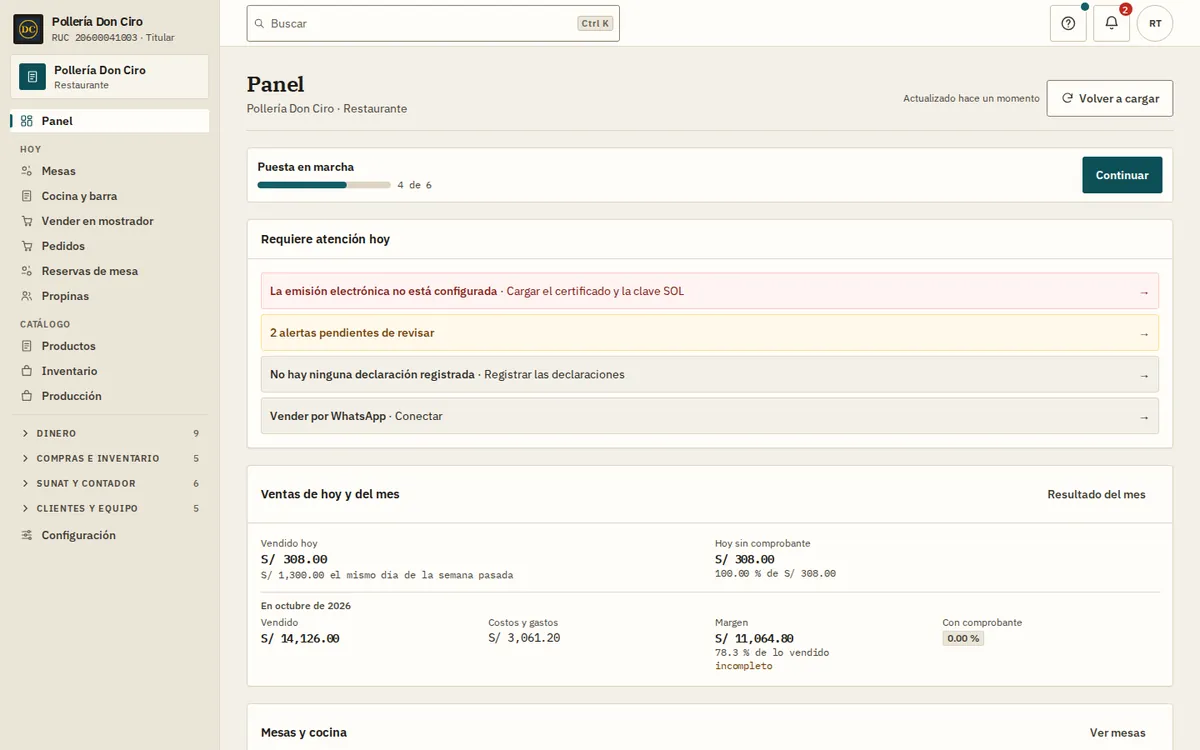Click the 'incompleto' margin note
The width and height of the screenshot is (1200, 750).
[x=744, y=666]
